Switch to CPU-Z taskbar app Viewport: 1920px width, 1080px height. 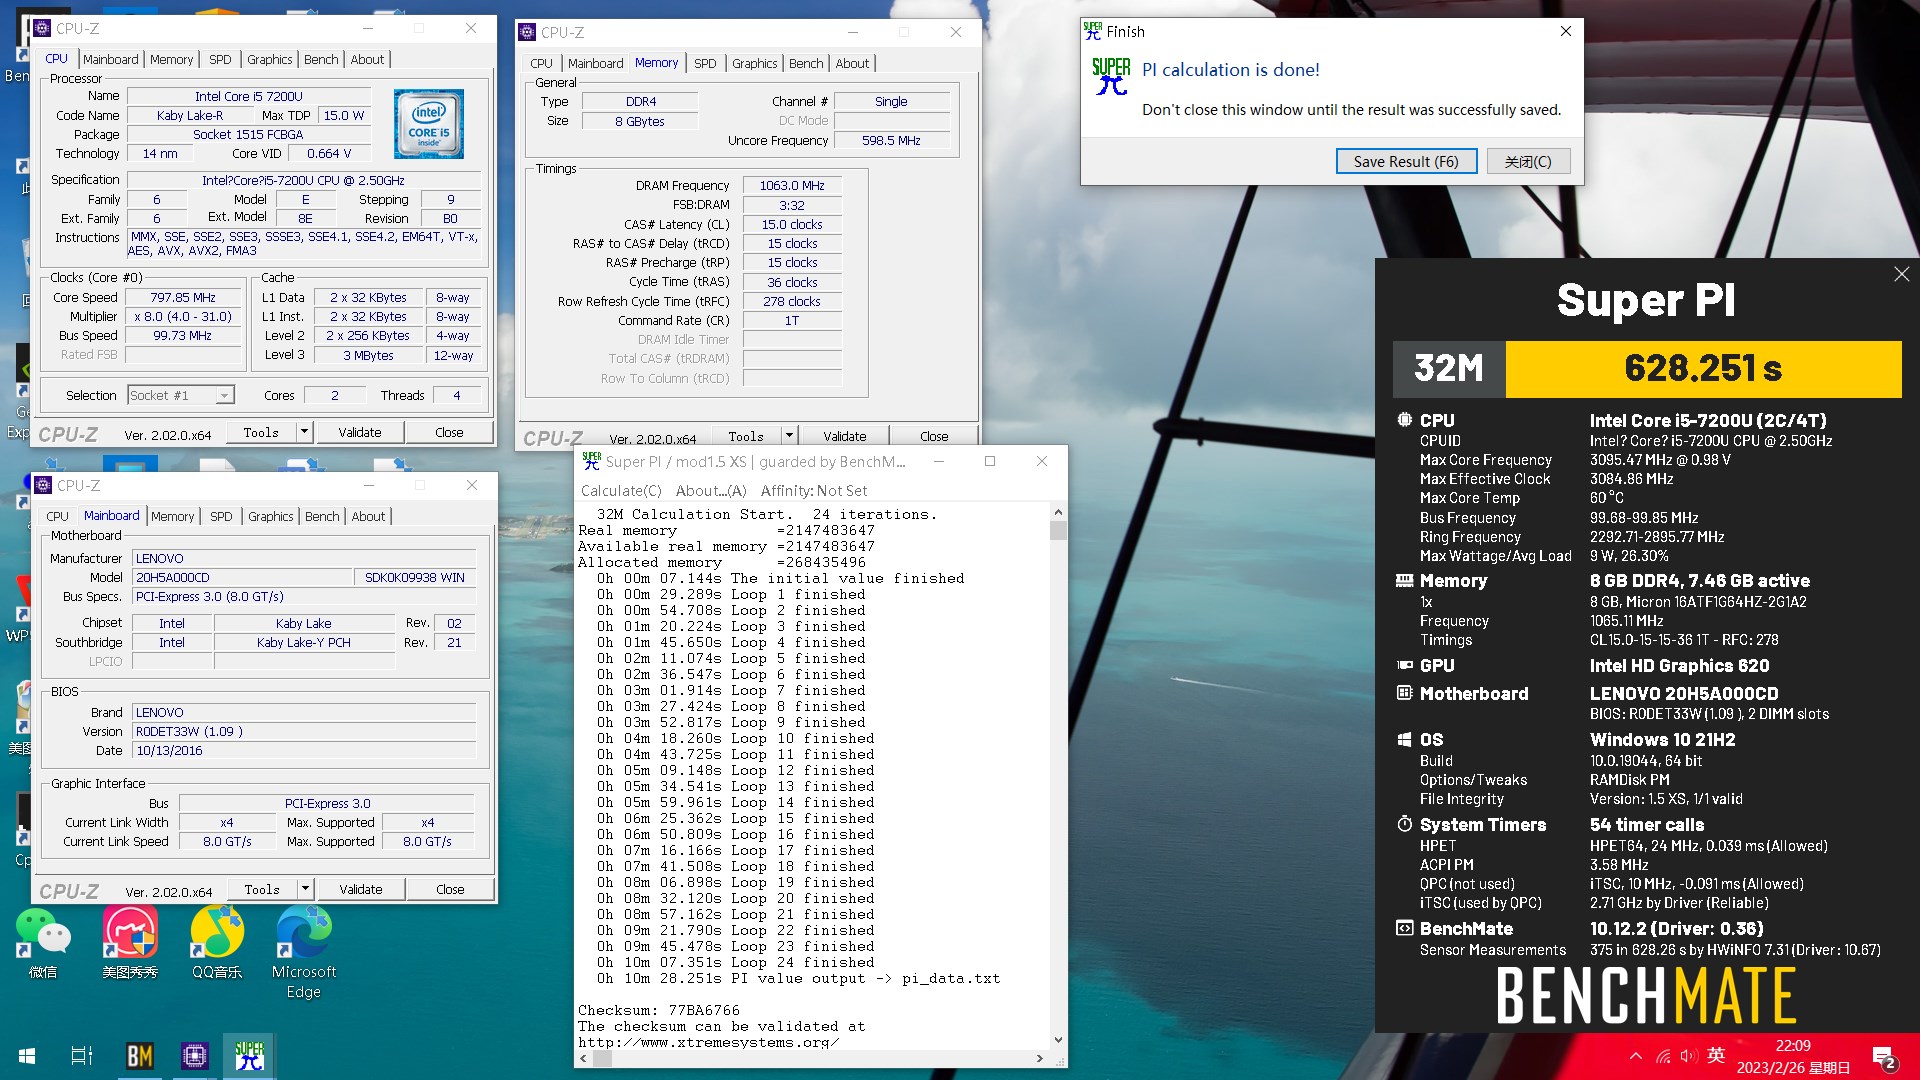194,1056
